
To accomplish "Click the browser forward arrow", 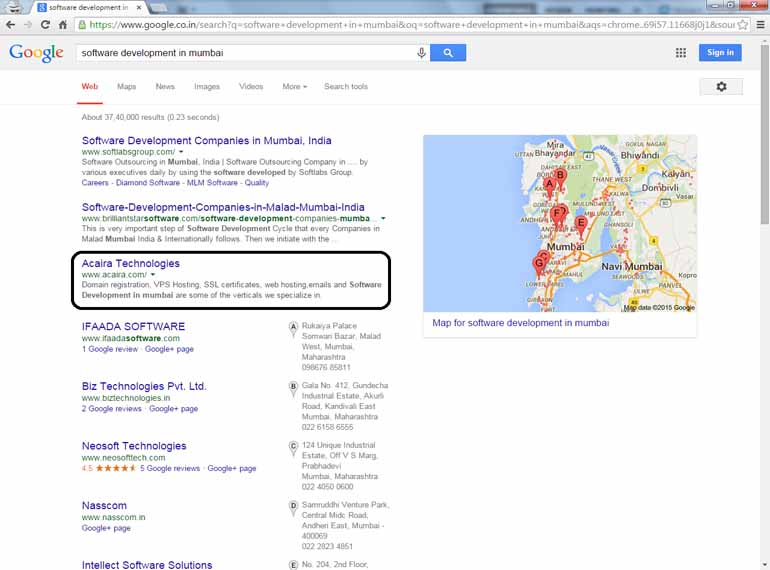I will click(28, 25).
